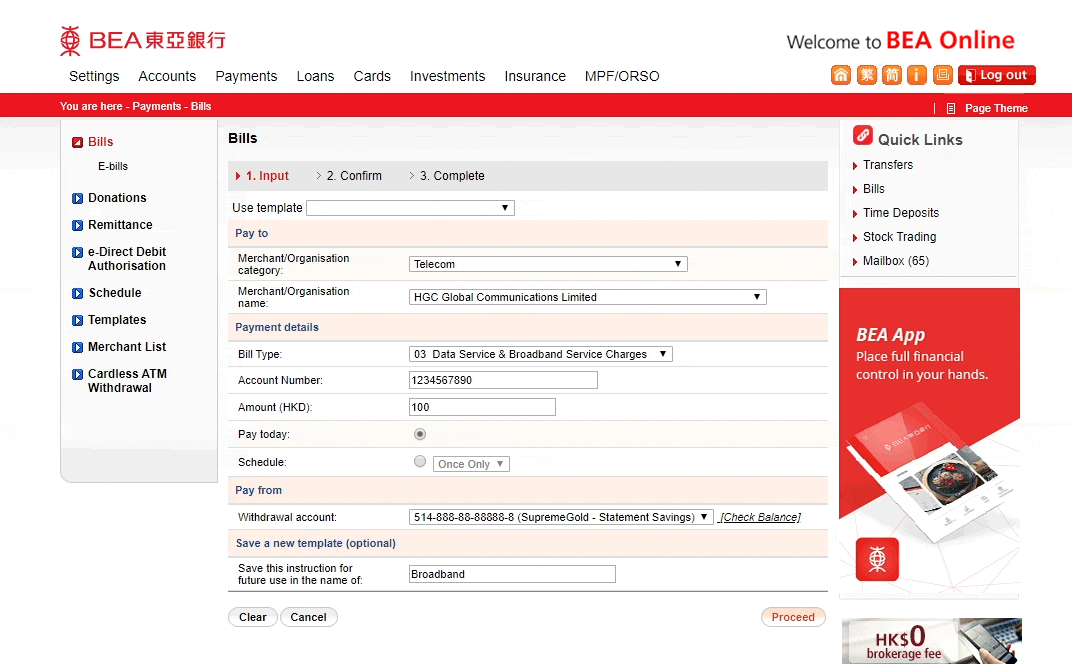
Task: Open Donations in the sidebar
Action: [x=117, y=198]
